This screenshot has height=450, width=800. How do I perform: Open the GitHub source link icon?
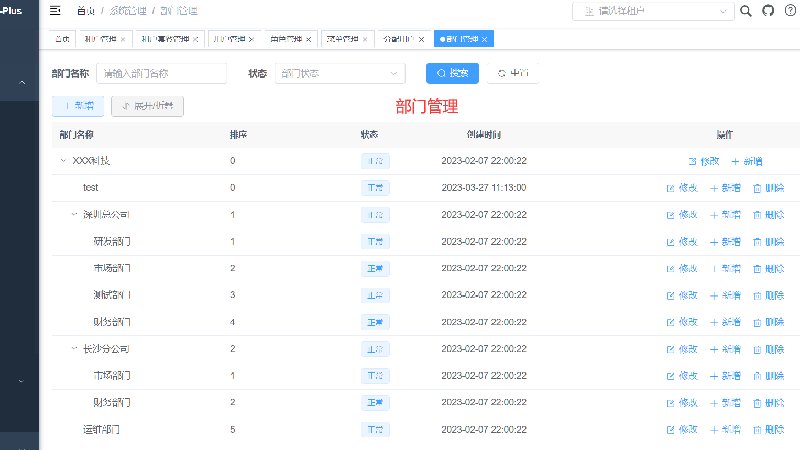(x=768, y=11)
